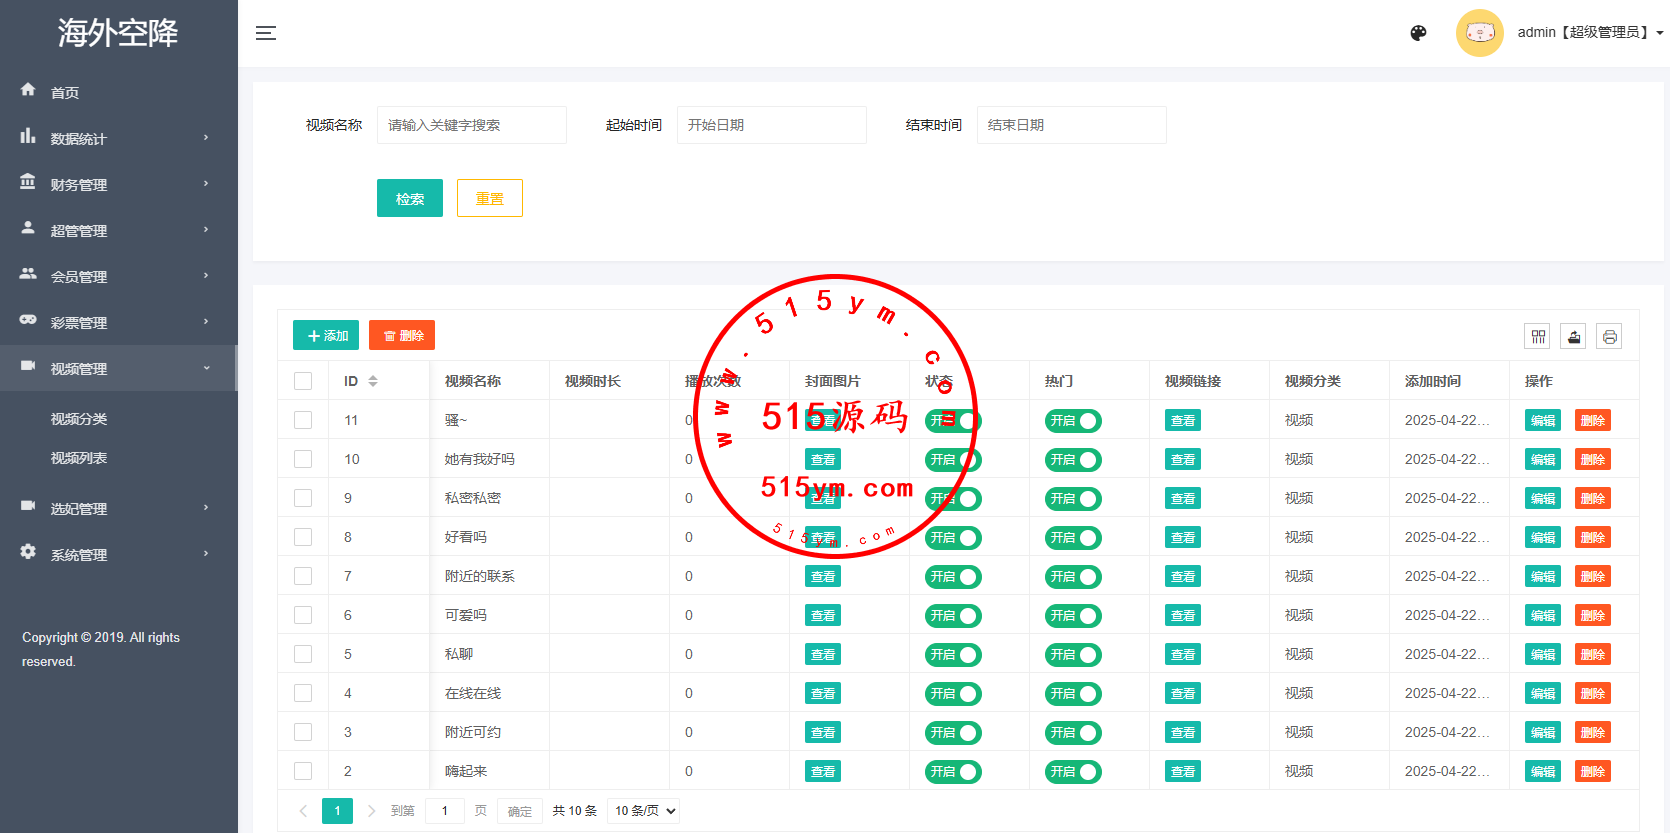Go to 首页 home icon in sidebar
Screen dimensions: 1670x833
pyautogui.click(x=28, y=90)
